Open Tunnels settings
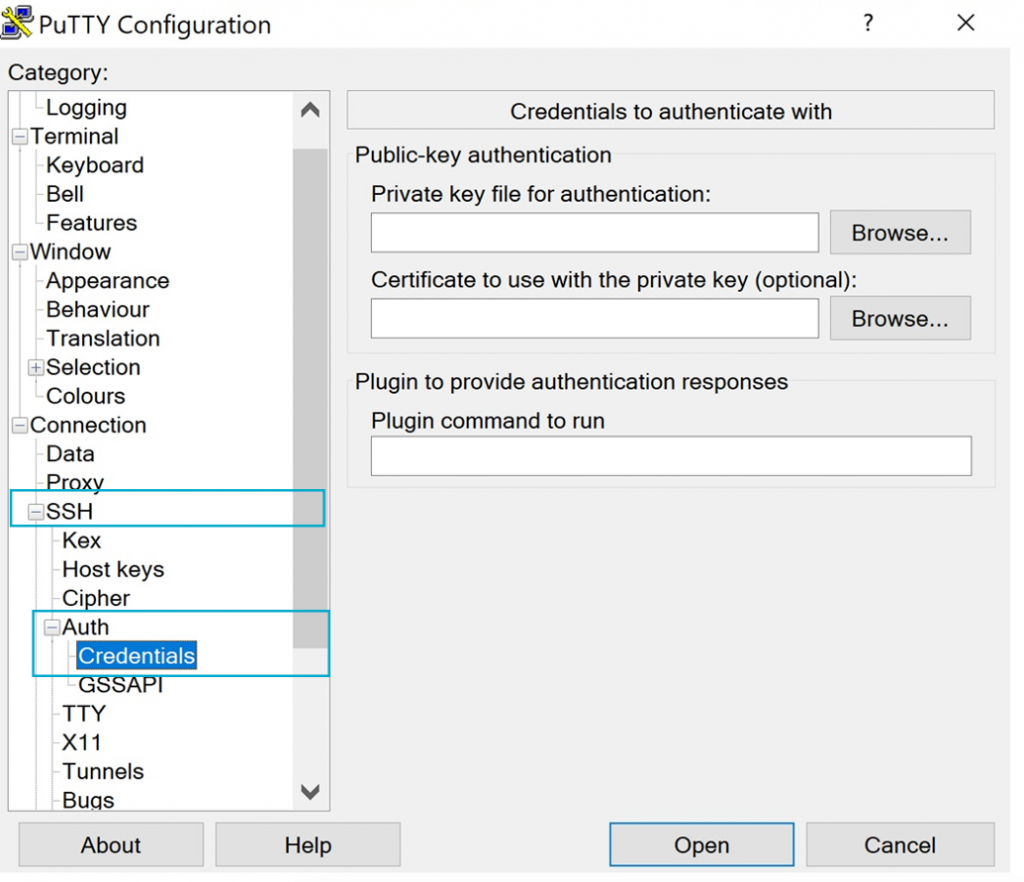 103,772
